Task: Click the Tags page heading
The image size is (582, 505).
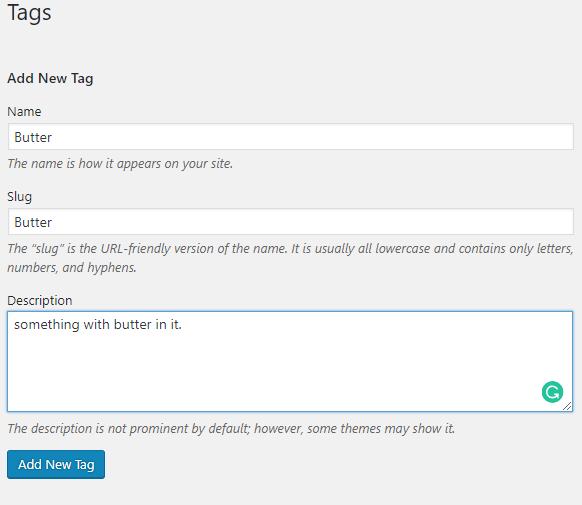Action: click(29, 13)
